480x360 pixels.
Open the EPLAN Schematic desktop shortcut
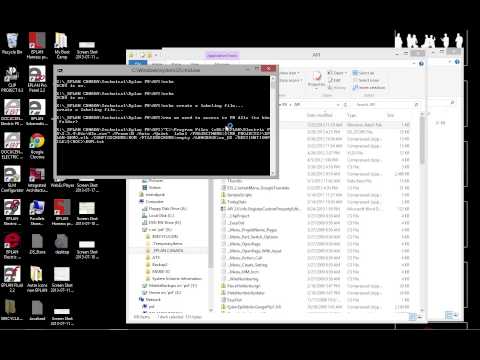pyautogui.click(x=37, y=113)
